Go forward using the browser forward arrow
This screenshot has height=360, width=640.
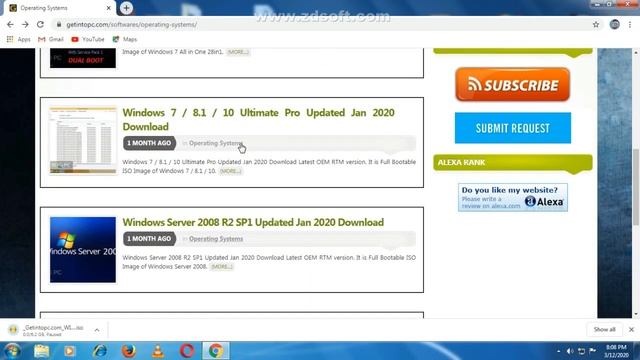pyautogui.click(x=25, y=24)
